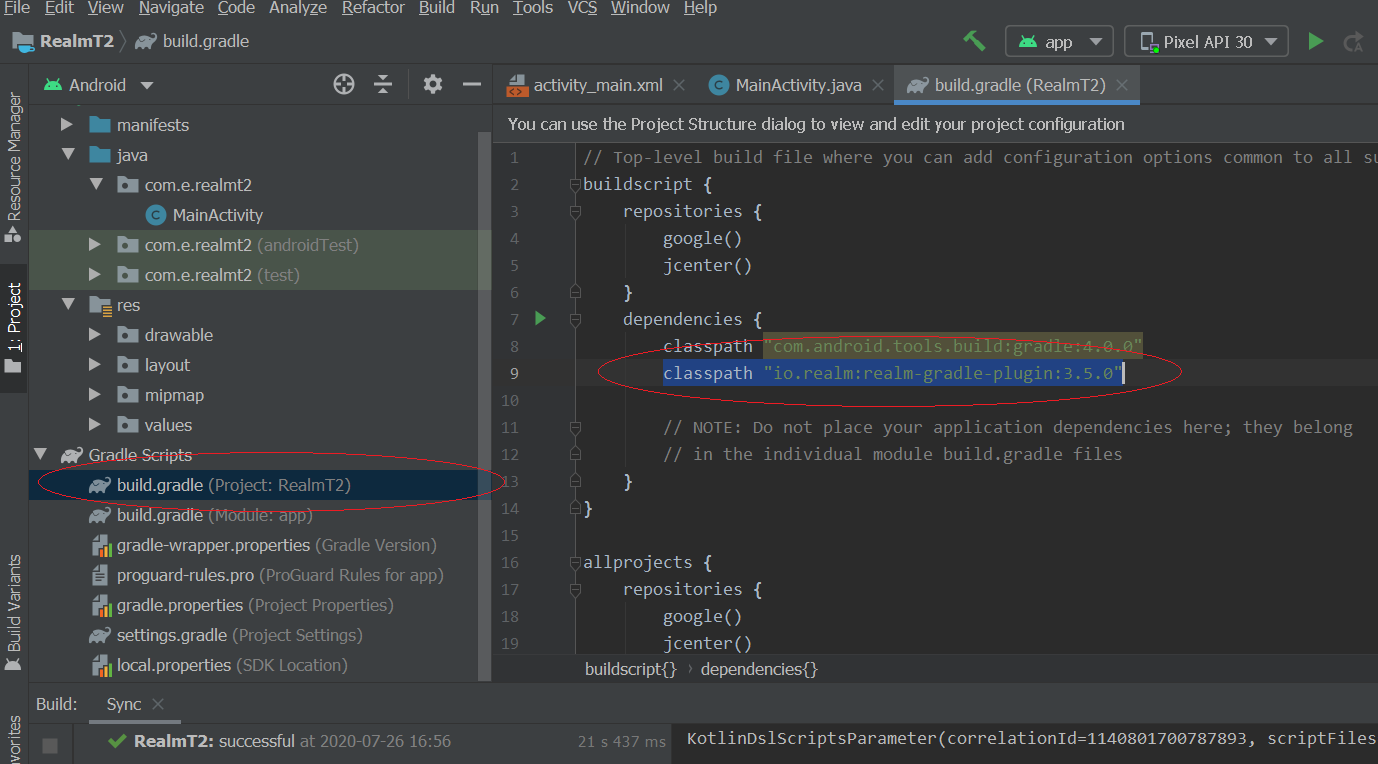Switch to MainActivity.java editor tab
The height and width of the screenshot is (764, 1378).
798,85
